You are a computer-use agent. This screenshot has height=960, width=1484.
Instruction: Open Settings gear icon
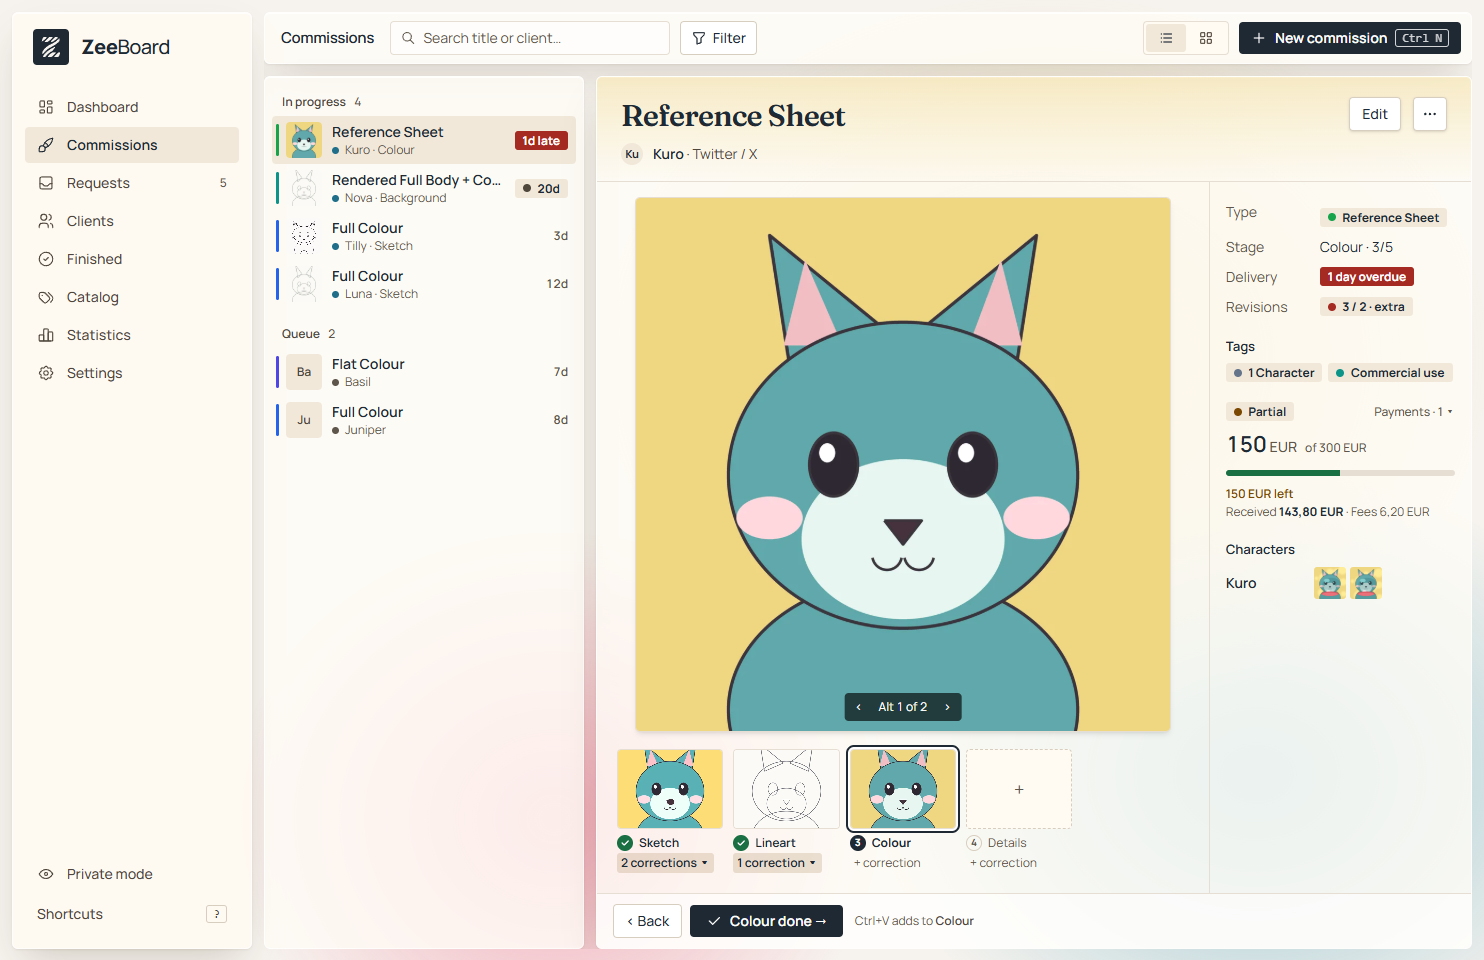tap(46, 373)
